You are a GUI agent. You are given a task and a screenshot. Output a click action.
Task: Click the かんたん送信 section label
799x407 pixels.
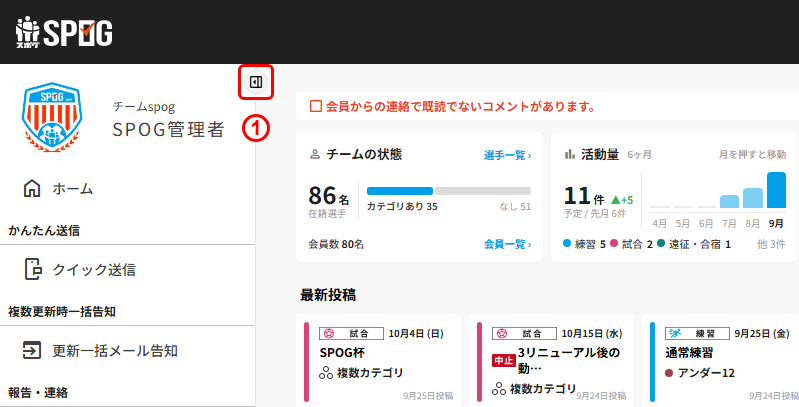tap(44, 231)
